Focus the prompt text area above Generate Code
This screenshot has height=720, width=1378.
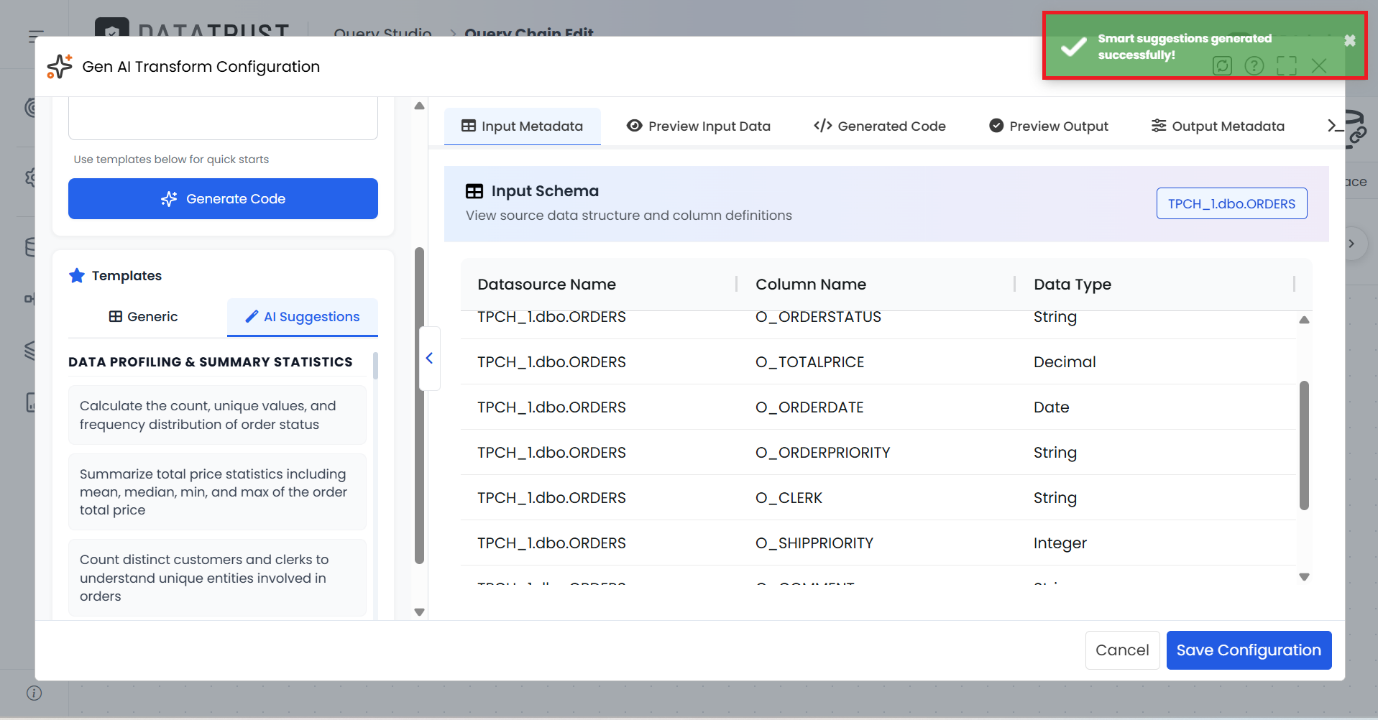pos(223,118)
